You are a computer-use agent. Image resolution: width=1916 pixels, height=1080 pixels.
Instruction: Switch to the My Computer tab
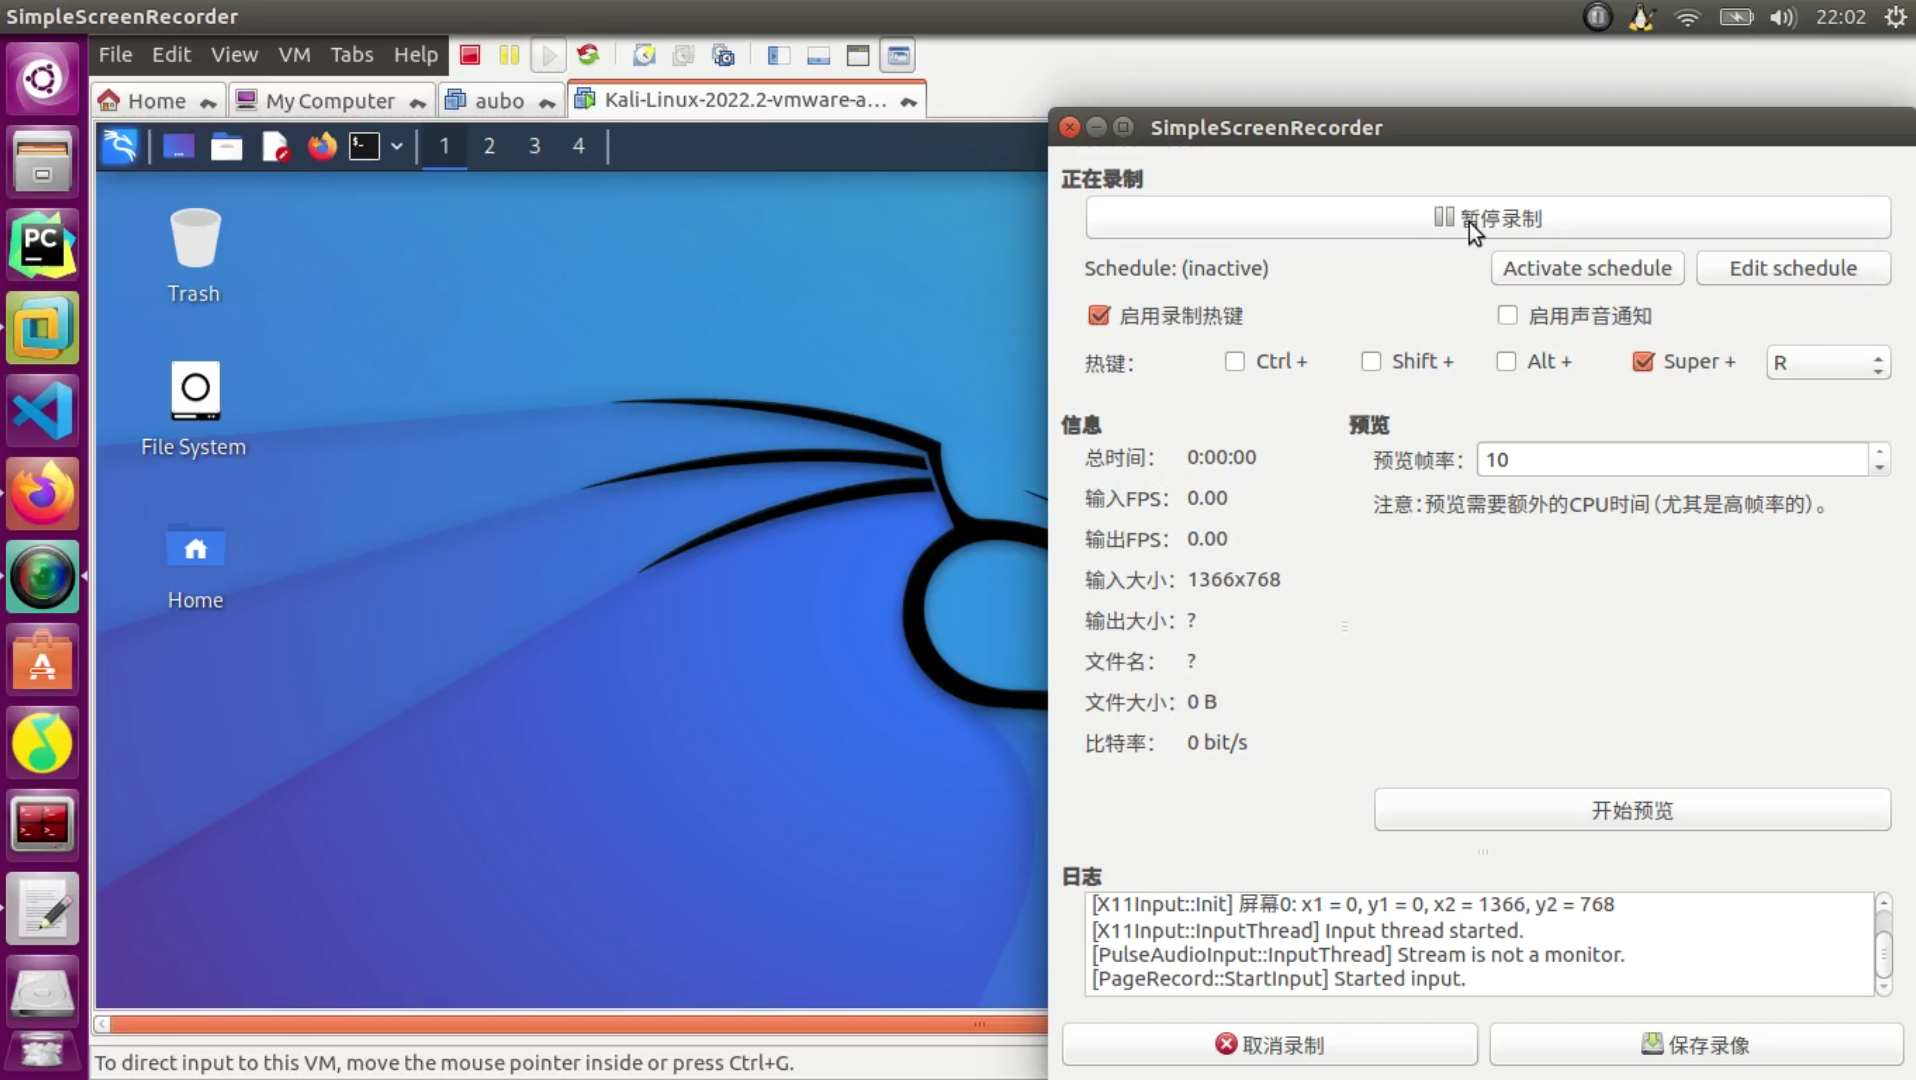pyautogui.click(x=330, y=101)
